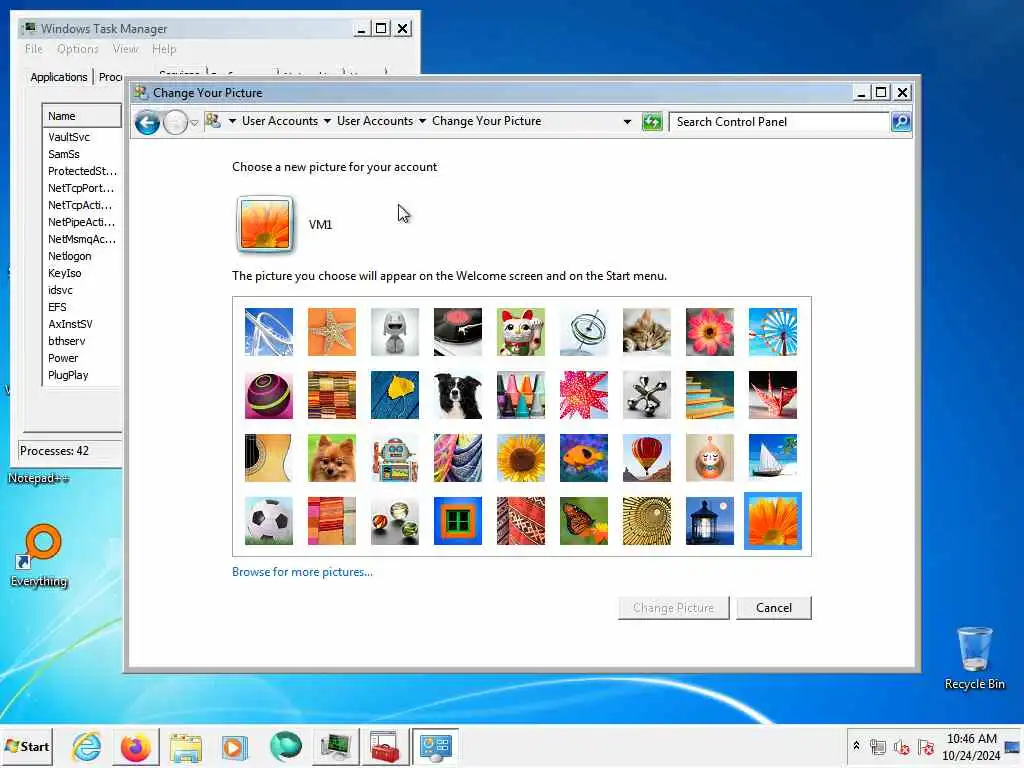
Task: Select the butterfly picture
Action: (x=584, y=521)
